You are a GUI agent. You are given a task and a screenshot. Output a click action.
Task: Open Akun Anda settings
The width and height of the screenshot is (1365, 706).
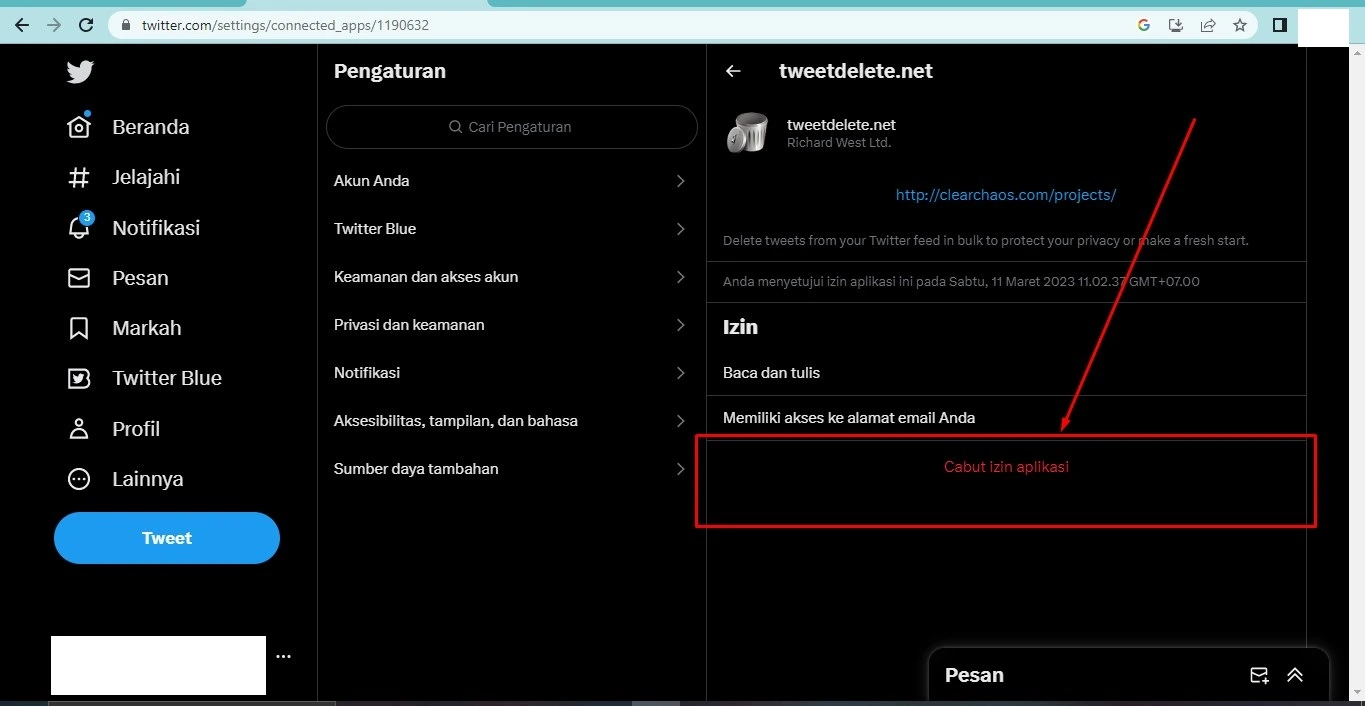[x=511, y=181]
